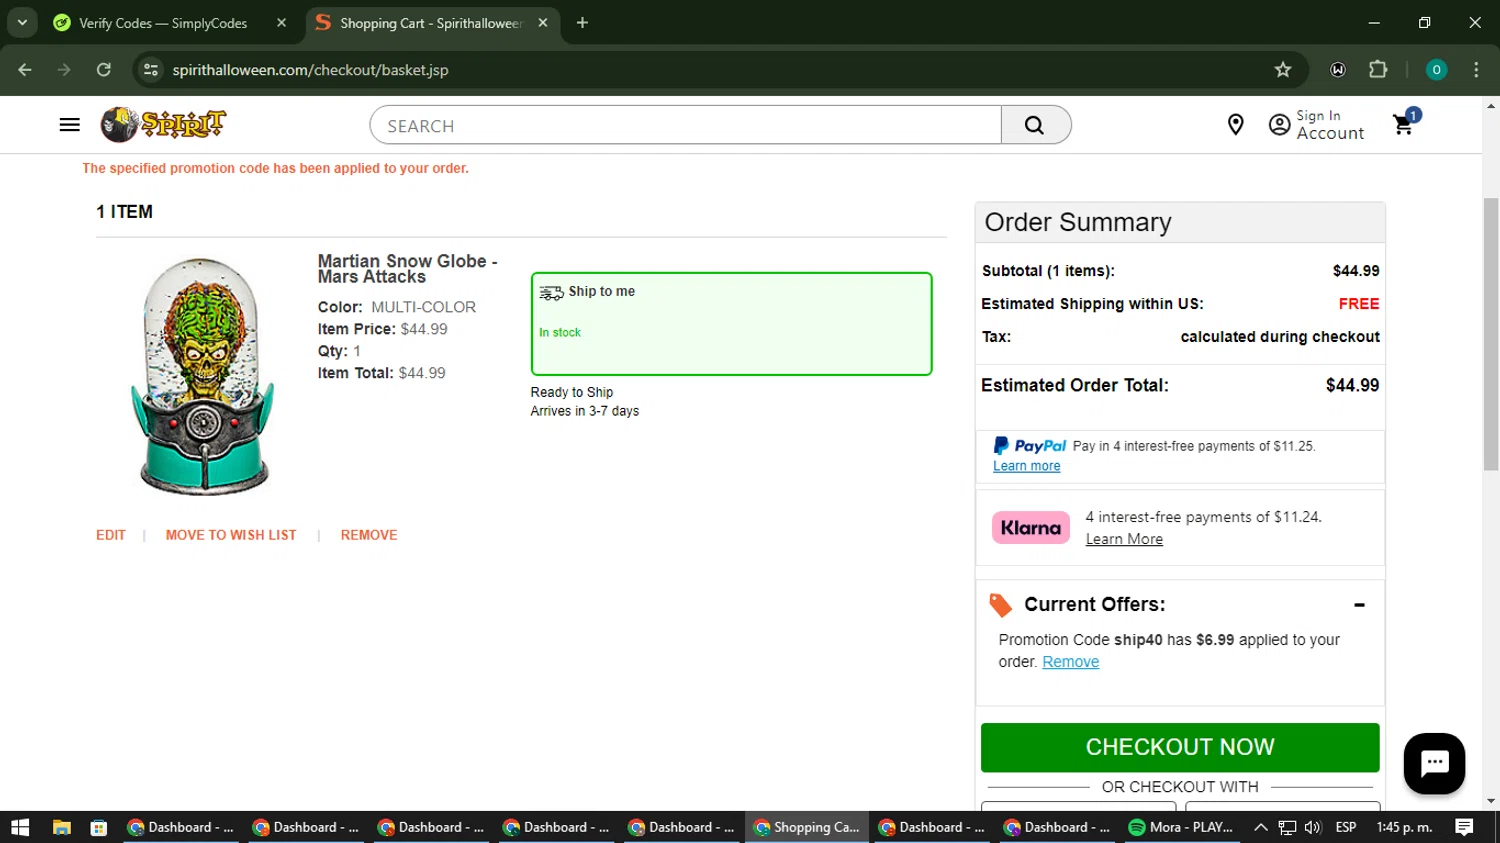Click the FREE shipping value
The image size is (1500, 843).
(x=1359, y=304)
